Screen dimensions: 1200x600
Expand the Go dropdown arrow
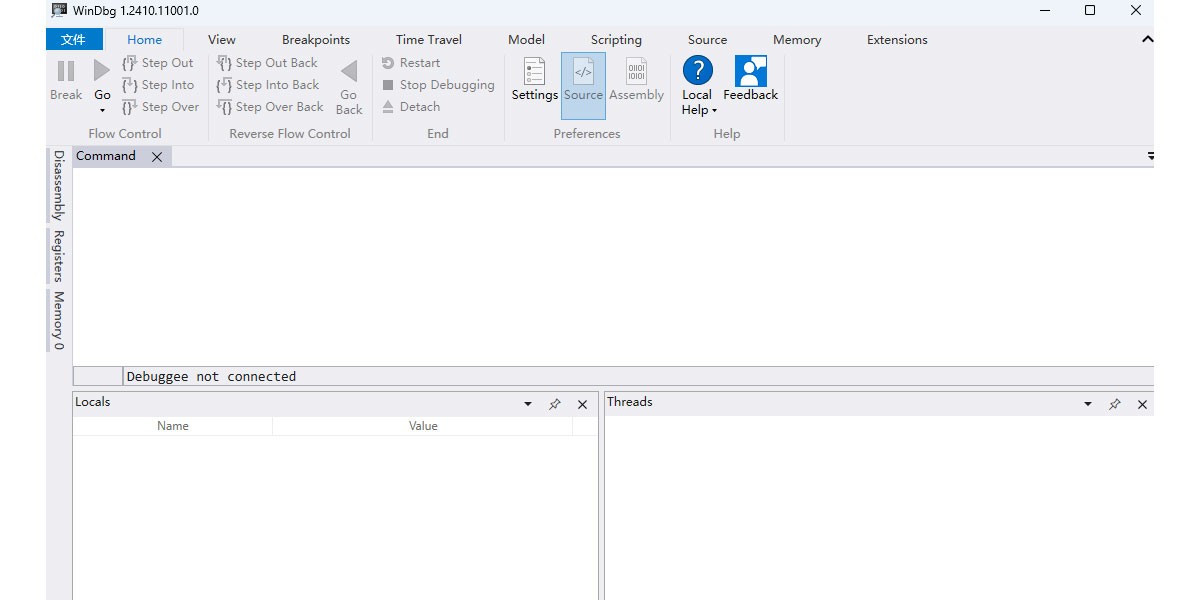[102, 110]
